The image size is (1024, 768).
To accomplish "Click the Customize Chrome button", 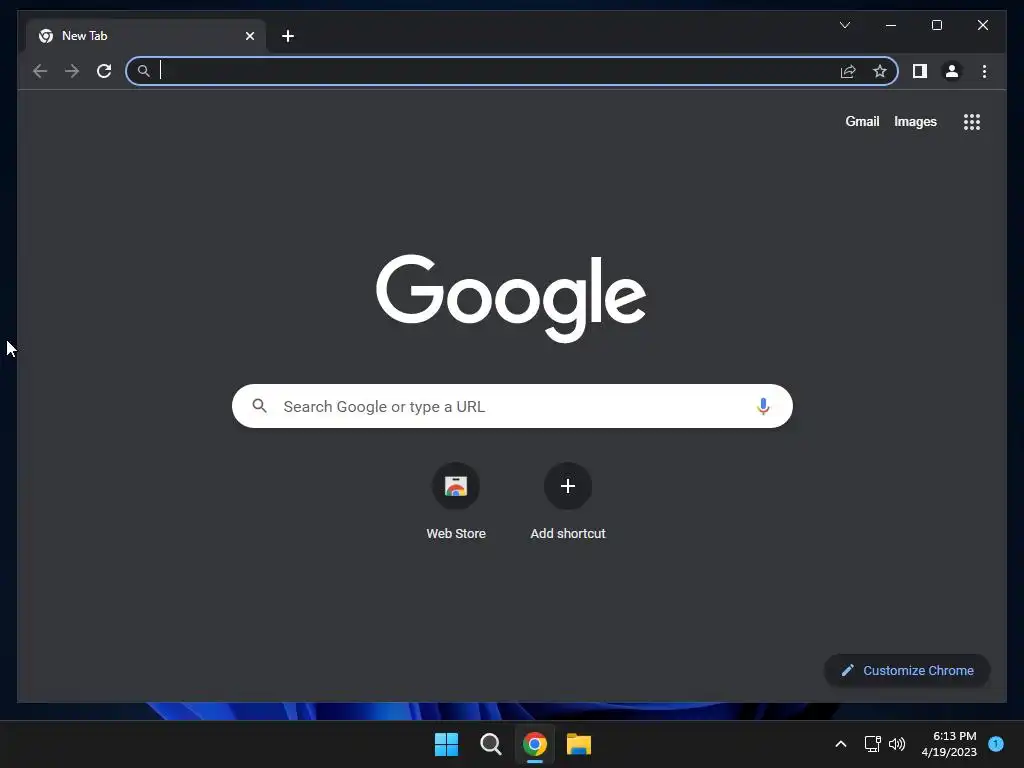I will point(907,671).
